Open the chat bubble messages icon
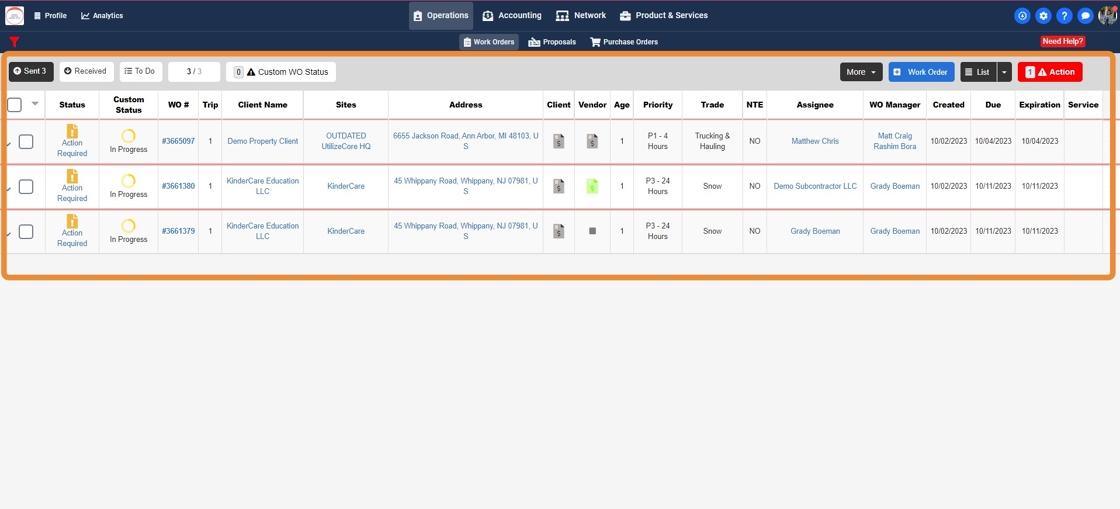This screenshot has height=509, width=1120. (x=1085, y=16)
